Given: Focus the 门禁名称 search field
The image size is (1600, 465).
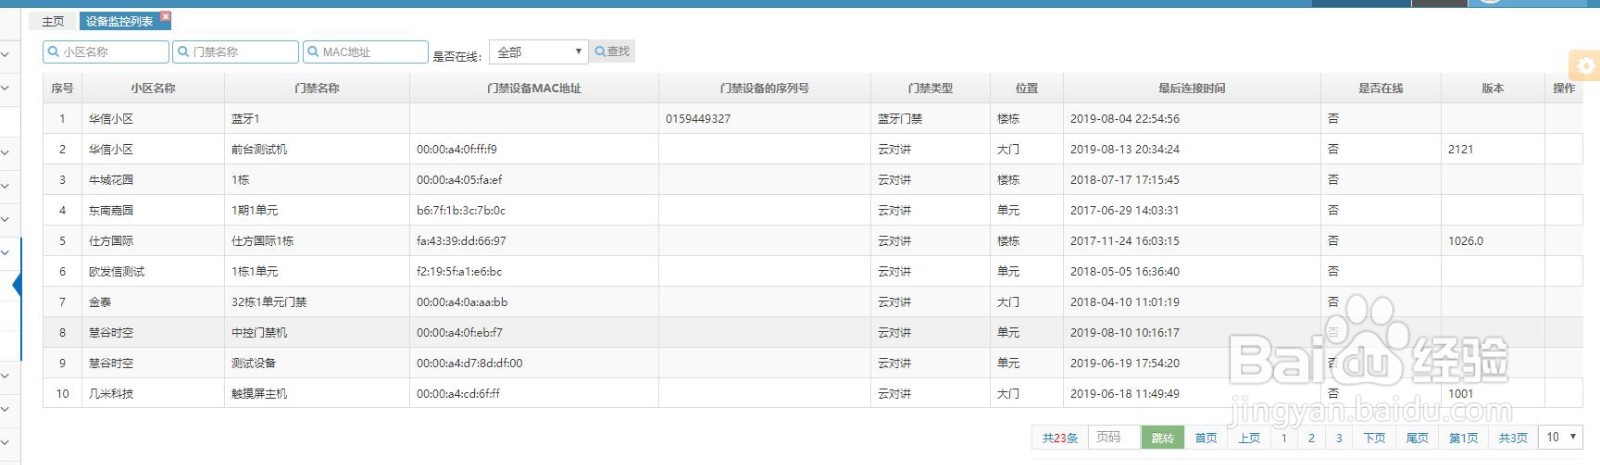Looking at the screenshot, I should pos(236,52).
